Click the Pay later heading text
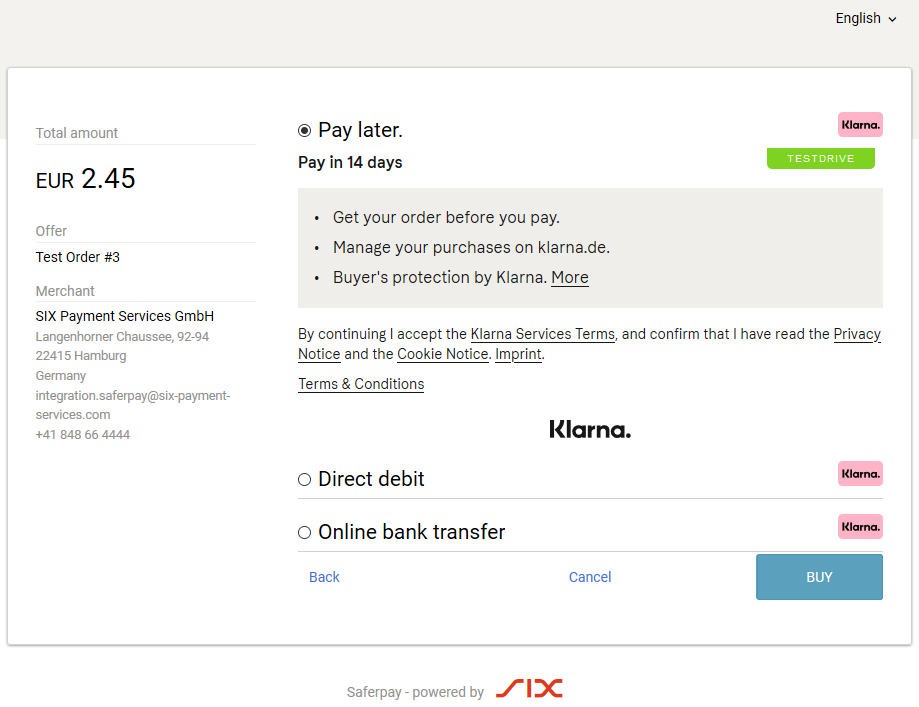Image resolution: width=919 pixels, height=707 pixels. (x=360, y=130)
